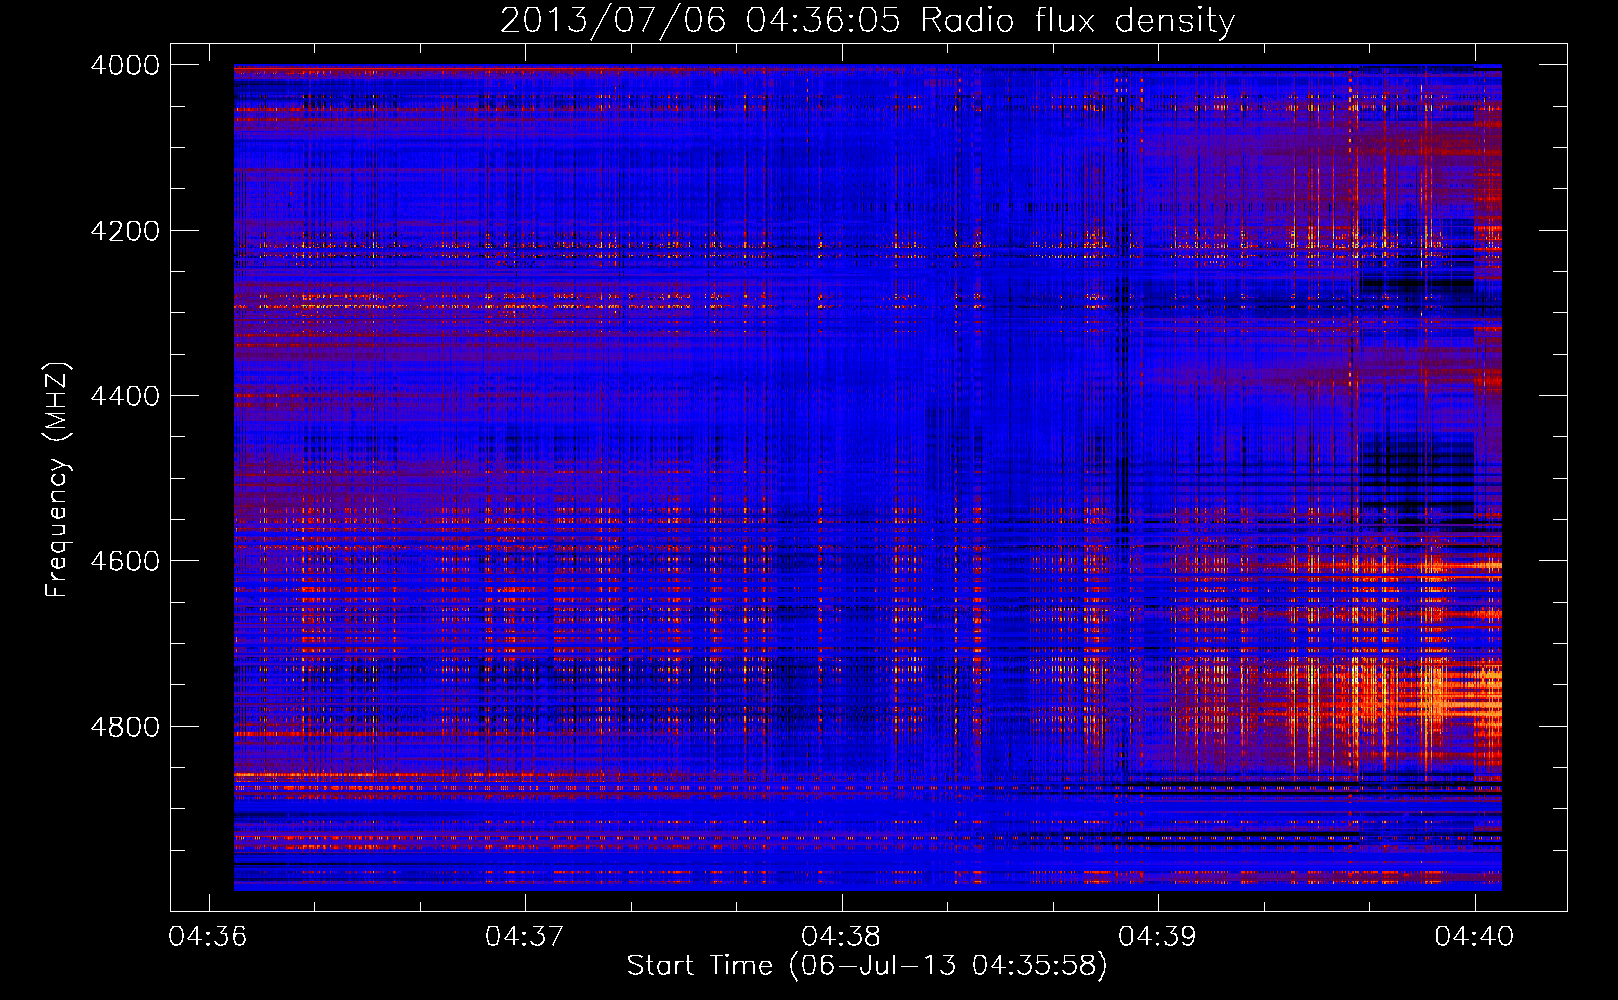Select the 4200 frequency tick label
Image resolution: width=1618 pixels, height=1000 pixels.
tap(125, 231)
